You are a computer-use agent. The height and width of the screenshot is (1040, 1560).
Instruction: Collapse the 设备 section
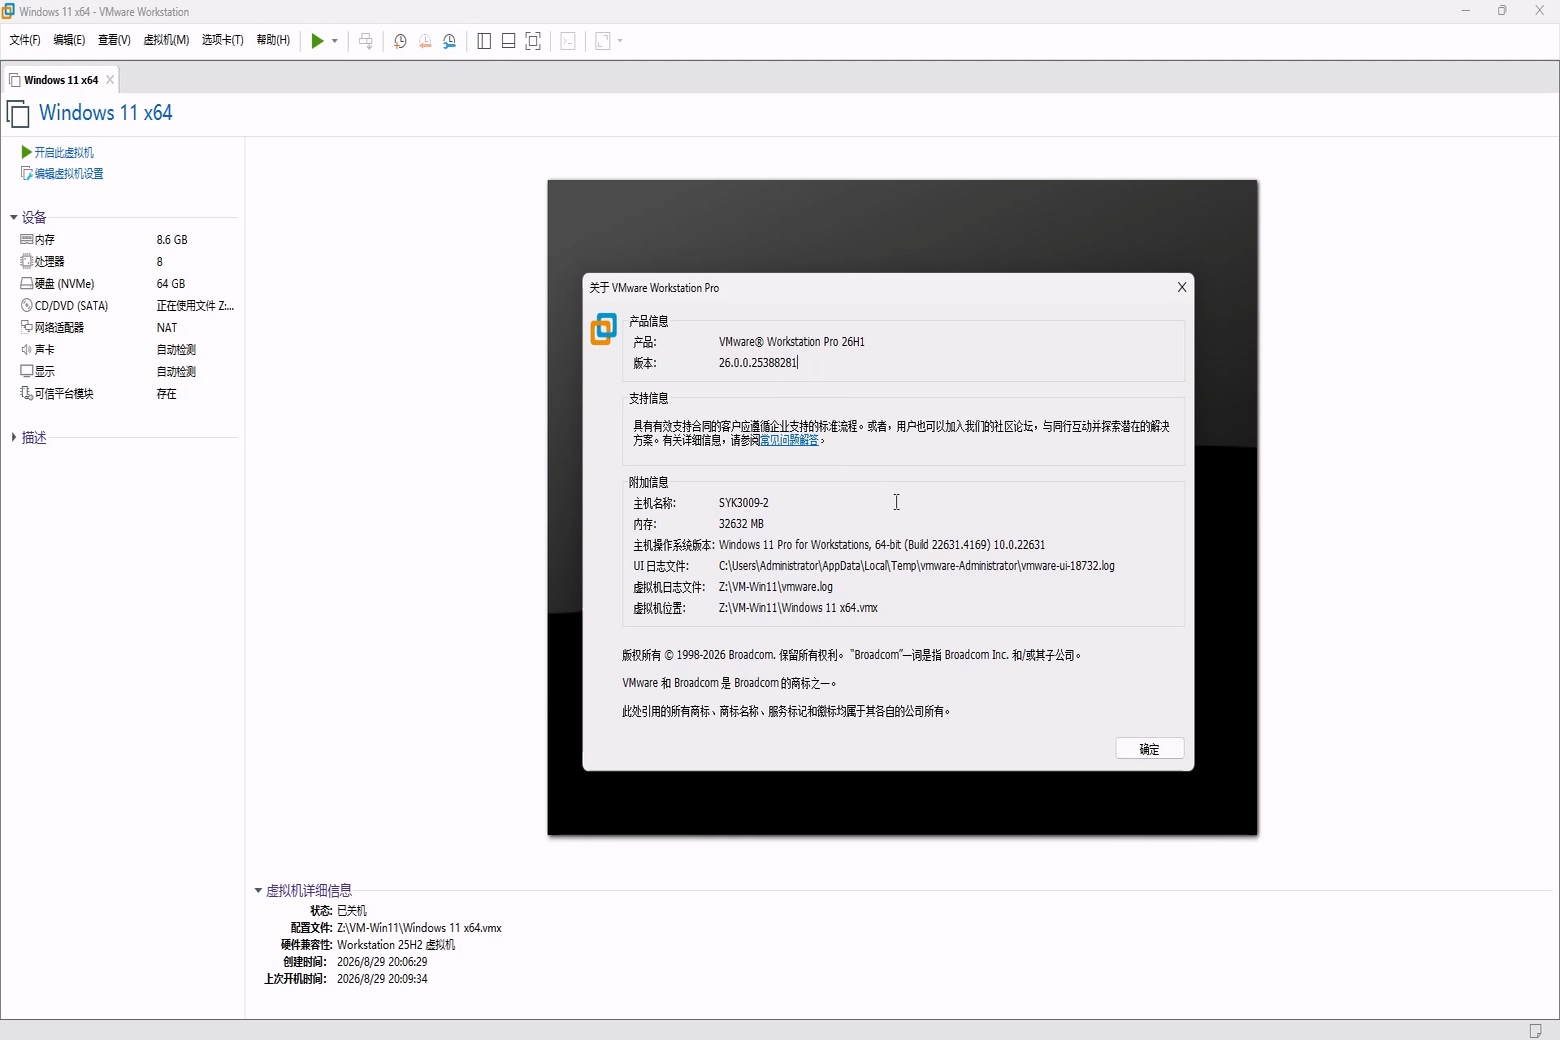tap(14, 217)
